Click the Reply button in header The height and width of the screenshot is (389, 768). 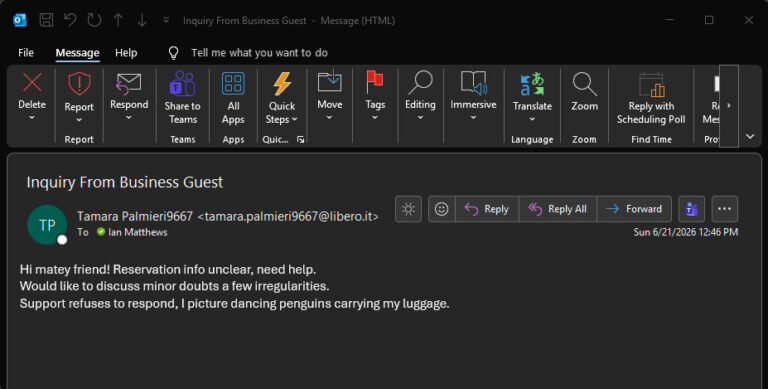pos(487,209)
